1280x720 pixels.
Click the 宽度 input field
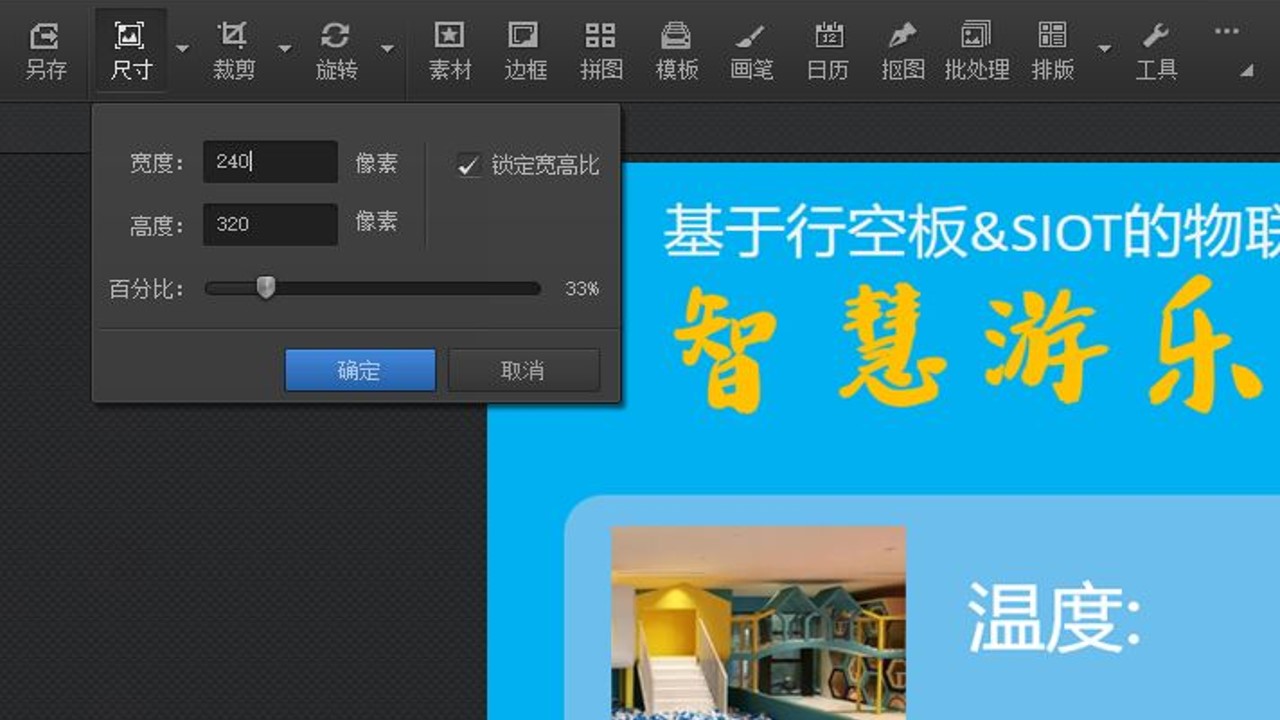(270, 161)
